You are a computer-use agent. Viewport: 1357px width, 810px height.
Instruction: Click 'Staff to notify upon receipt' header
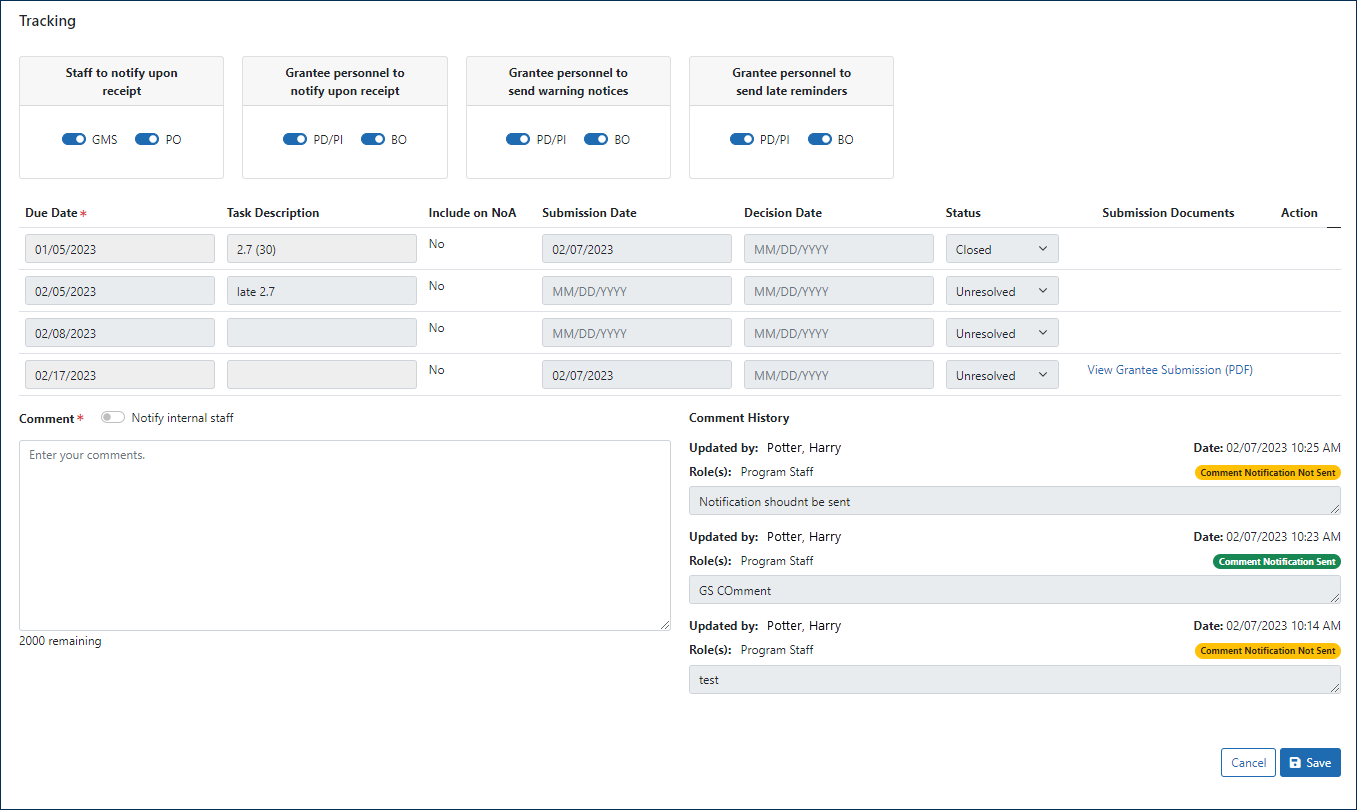[x=122, y=82]
